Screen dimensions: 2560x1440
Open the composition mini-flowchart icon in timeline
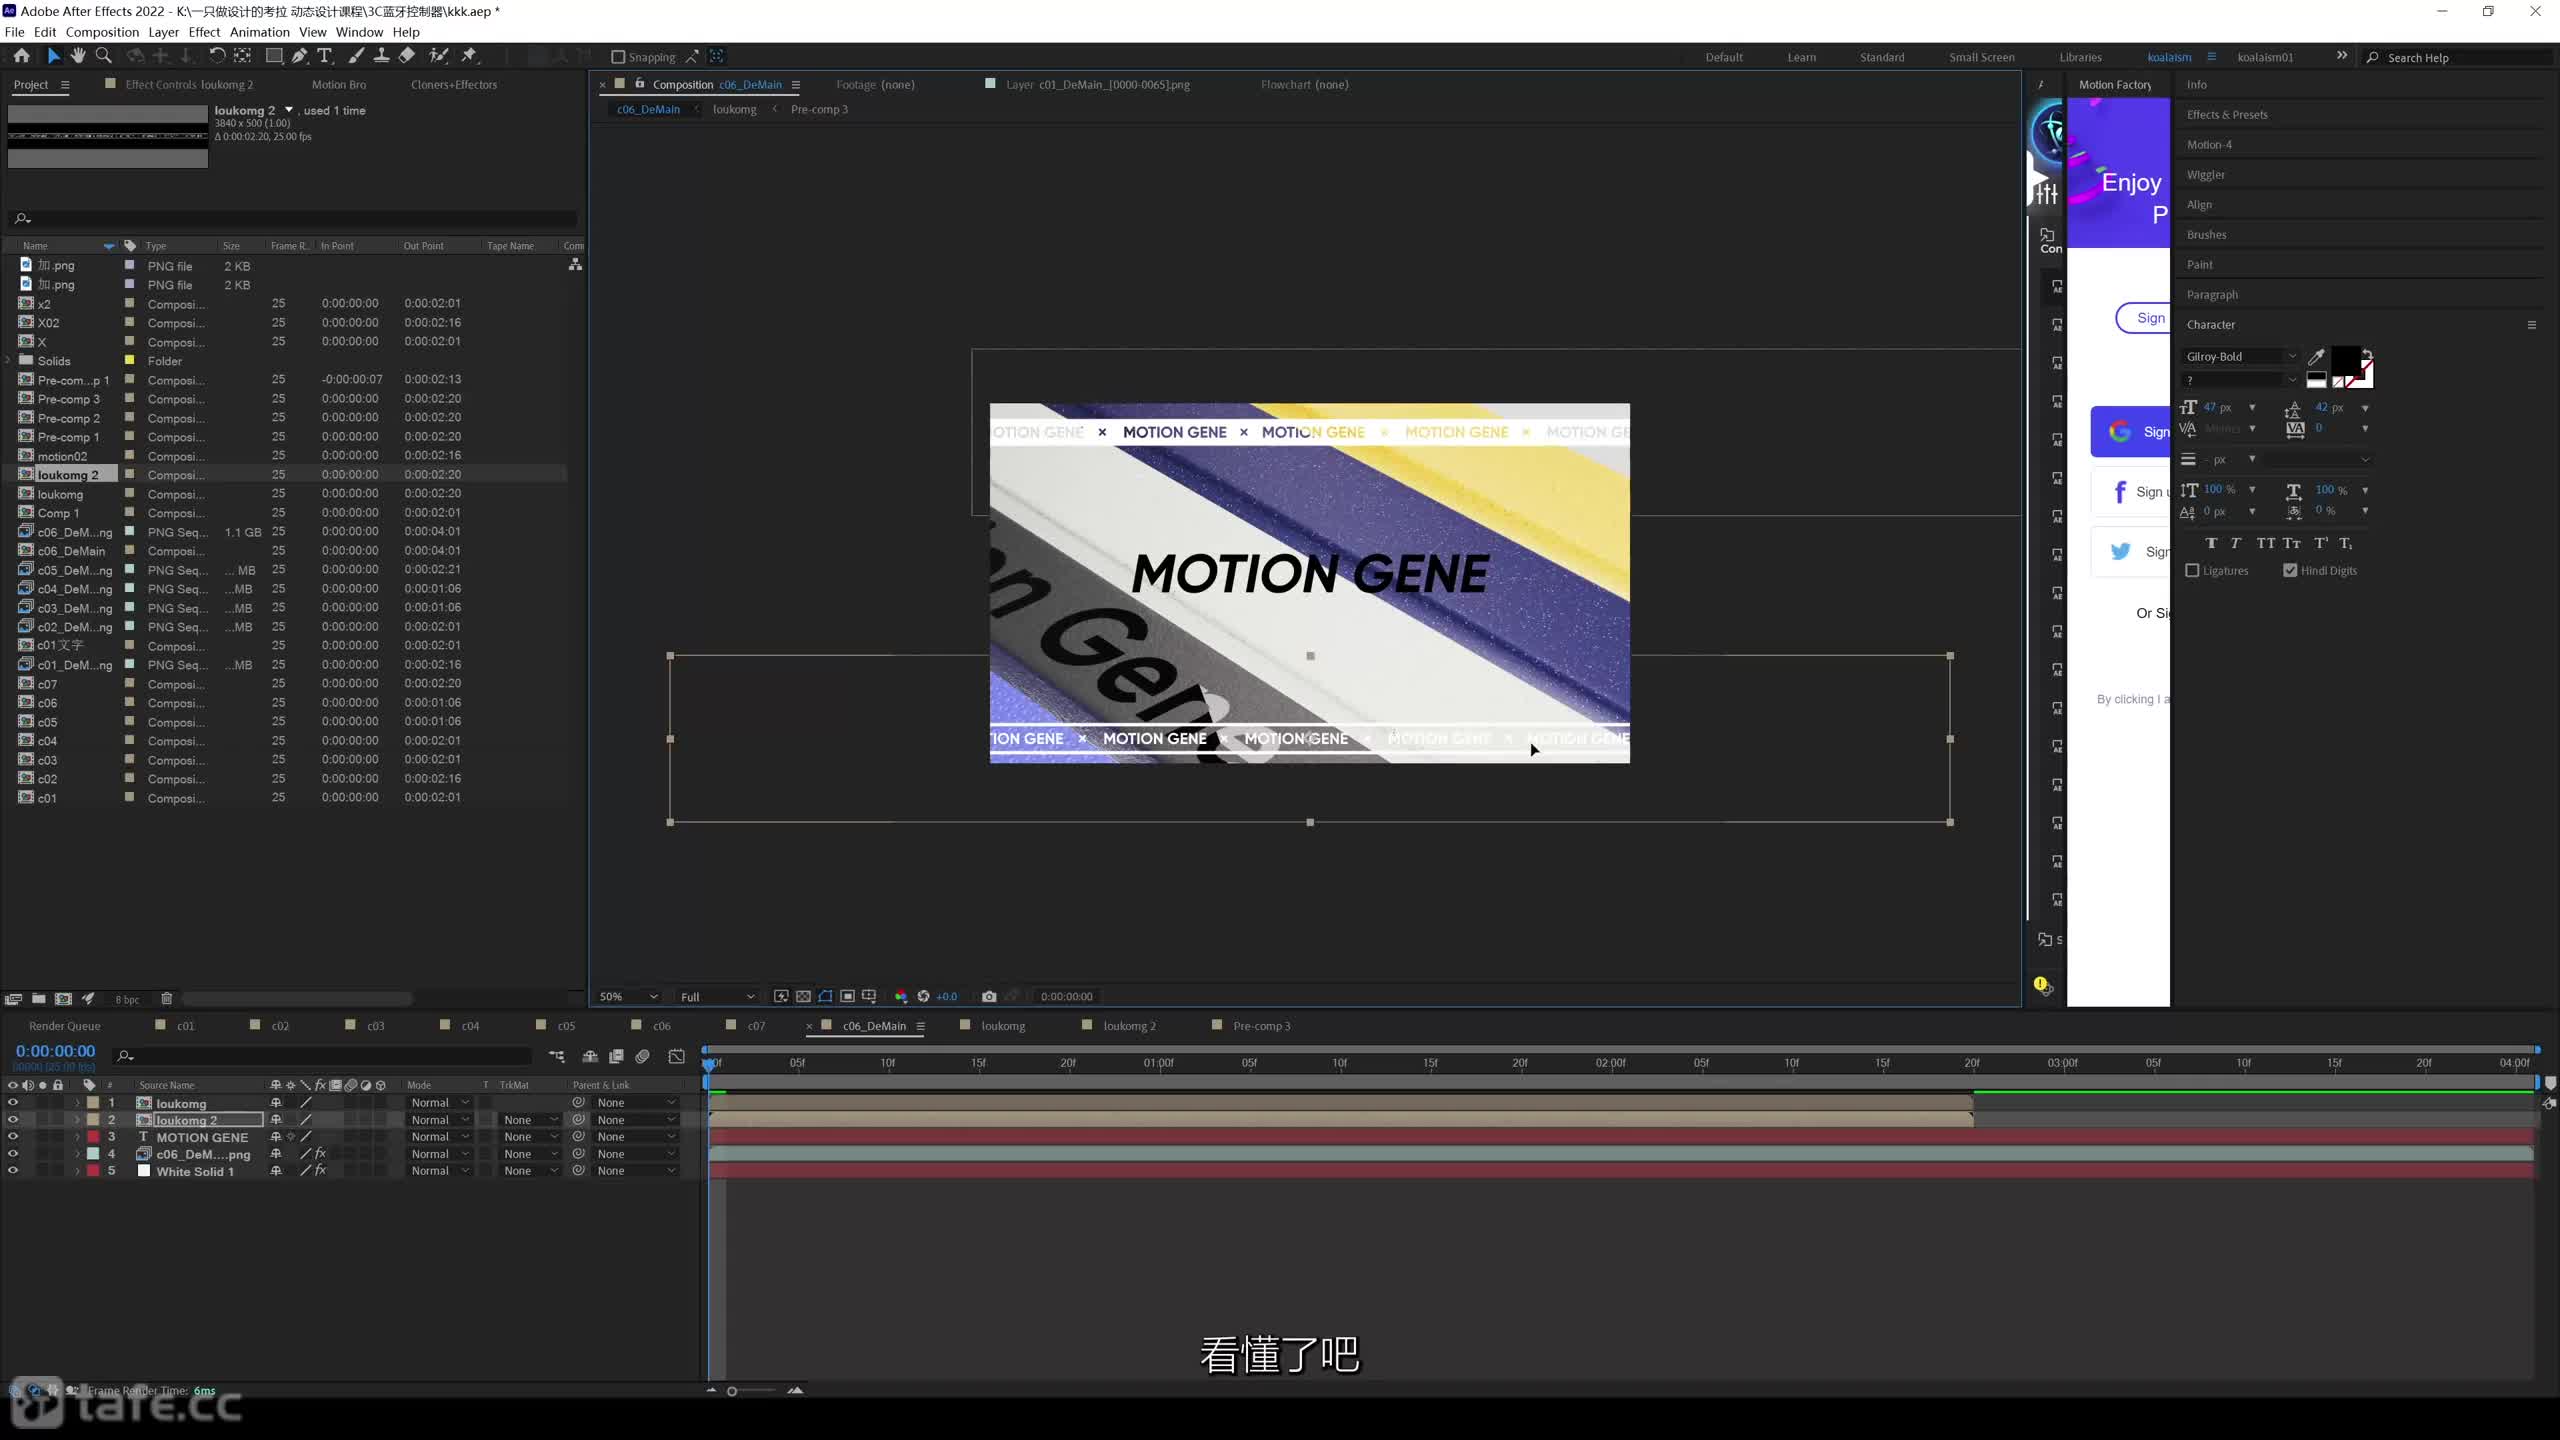557,1056
